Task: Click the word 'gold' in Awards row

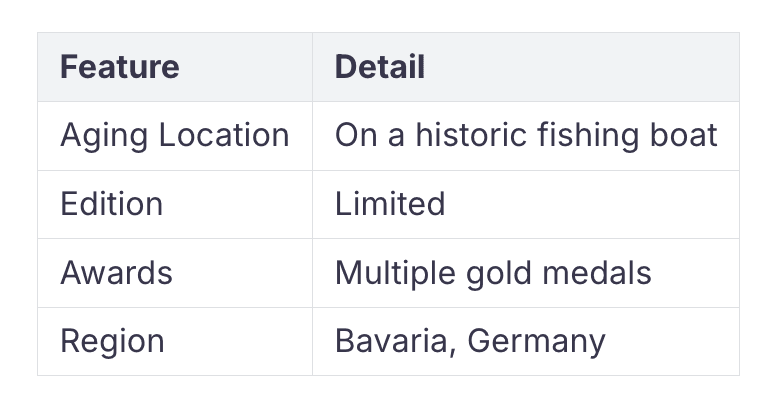Action: 498,273
